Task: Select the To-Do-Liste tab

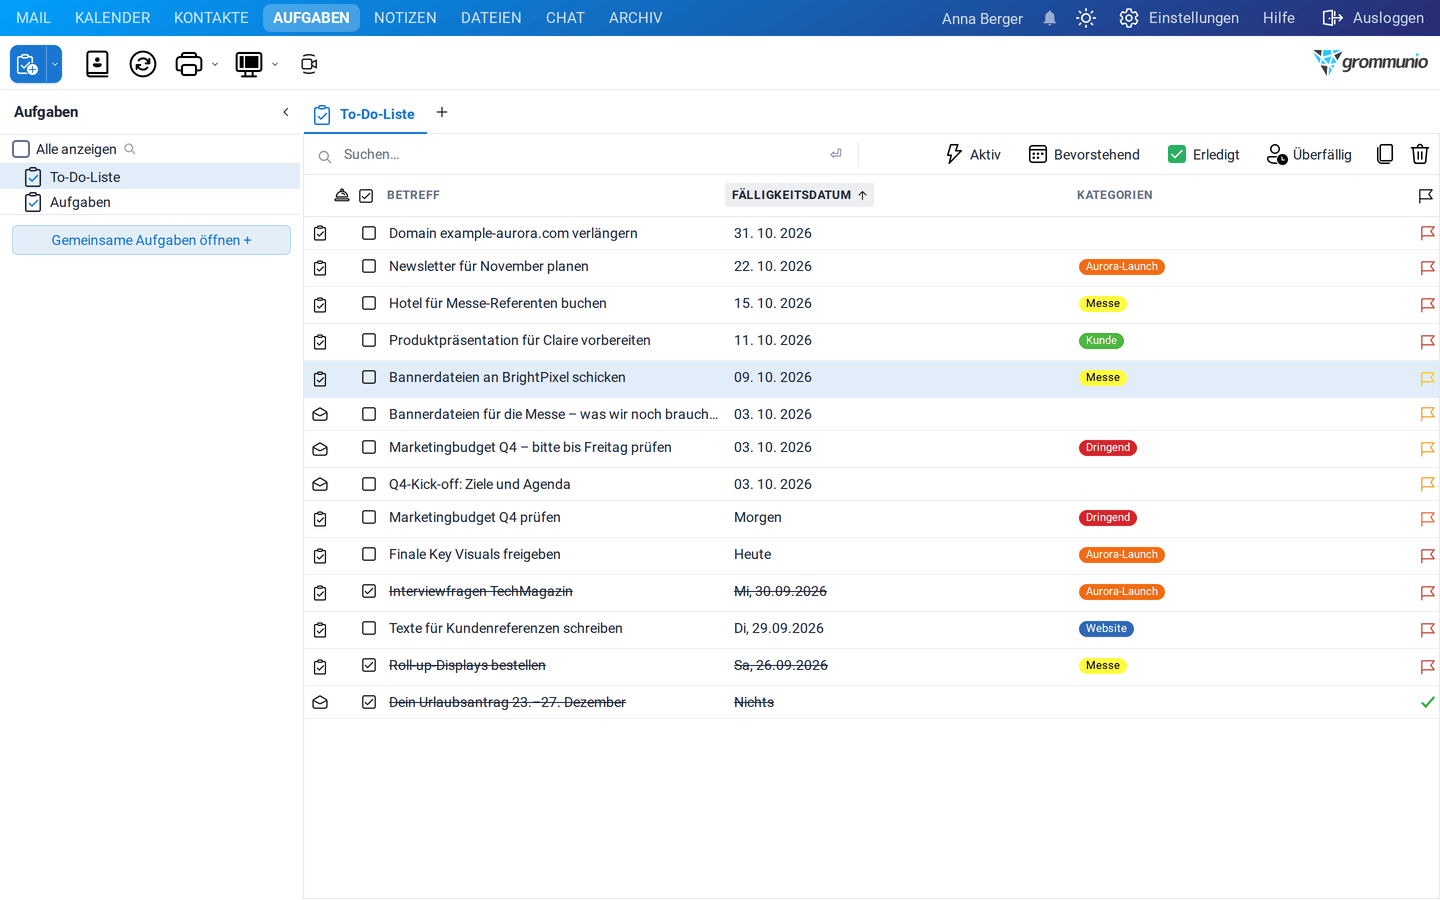Action: pyautogui.click(x=365, y=114)
